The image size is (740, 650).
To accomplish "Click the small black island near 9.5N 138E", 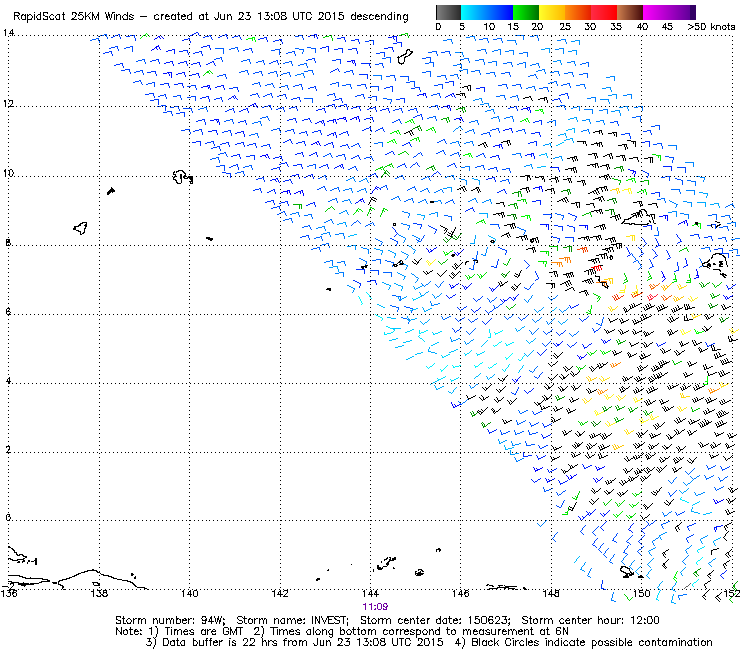I will [x=111, y=191].
